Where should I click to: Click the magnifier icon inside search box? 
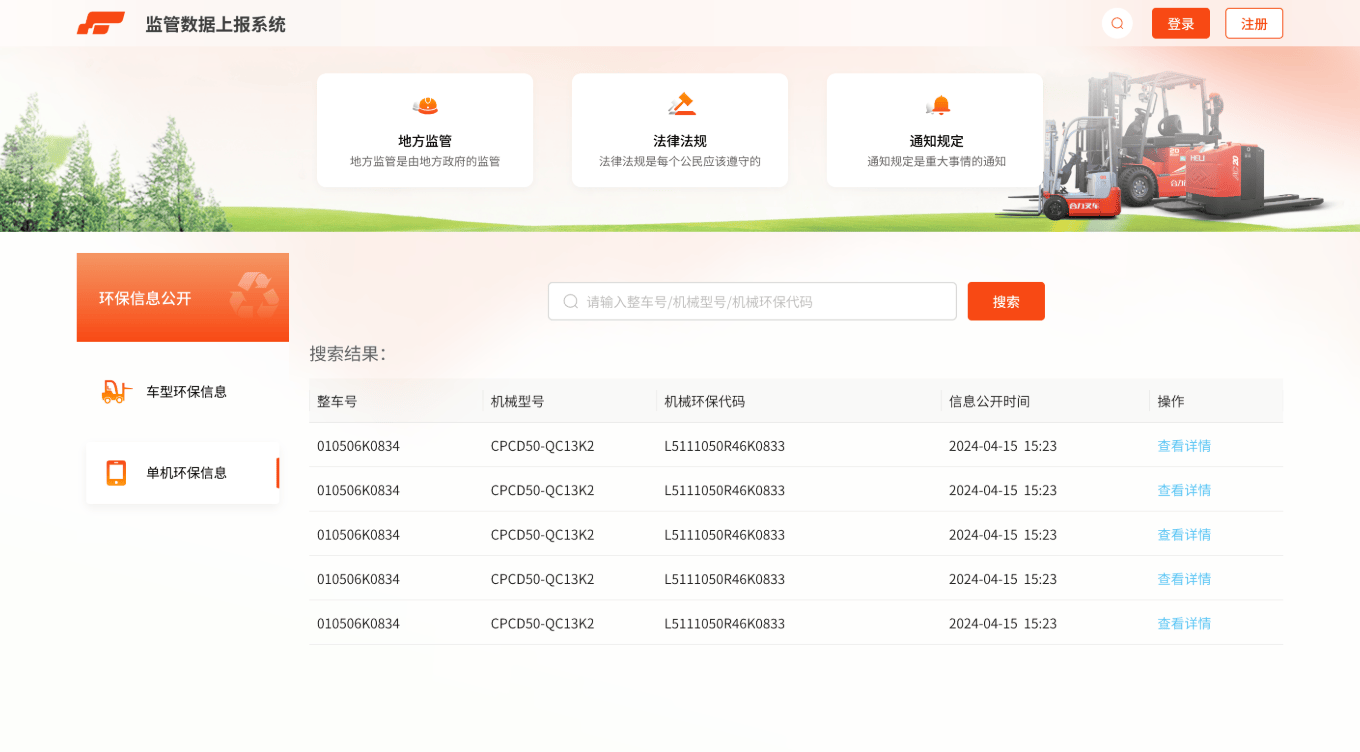pos(571,301)
